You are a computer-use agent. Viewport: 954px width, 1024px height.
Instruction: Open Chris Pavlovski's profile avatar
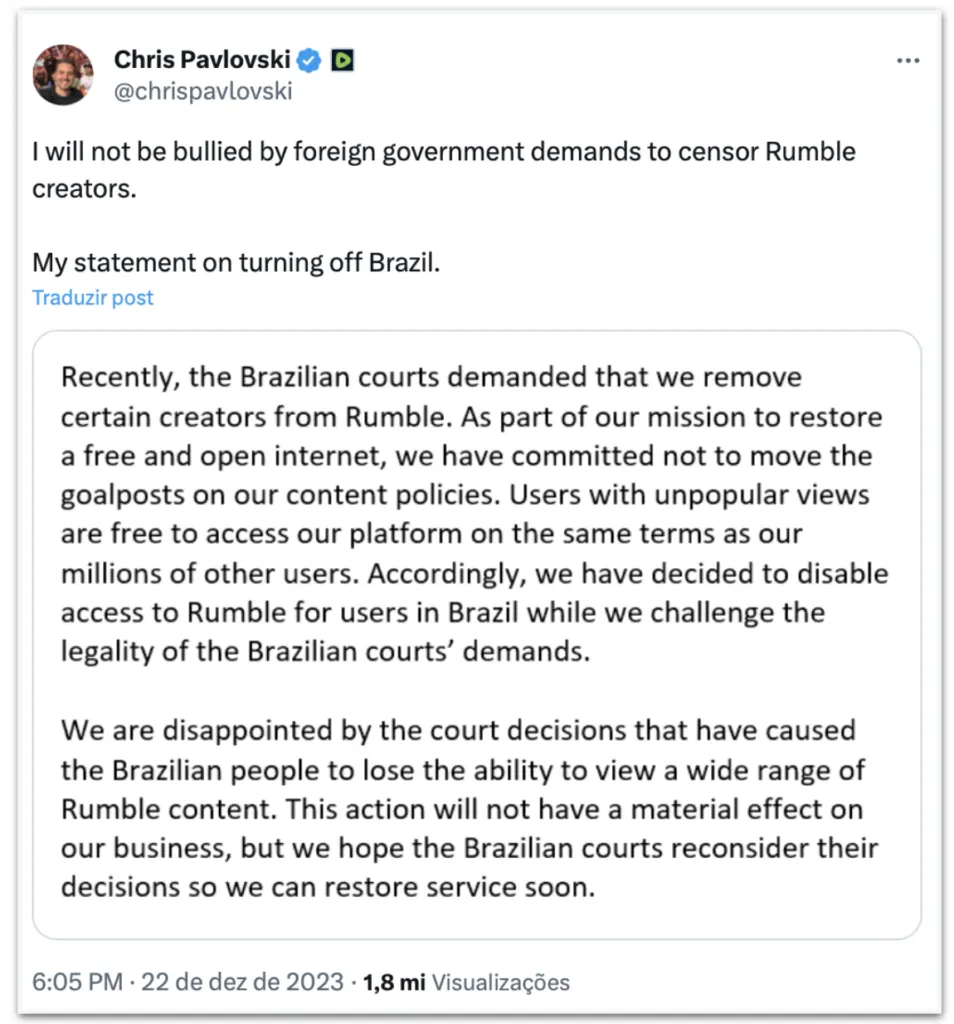click(63, 74)
